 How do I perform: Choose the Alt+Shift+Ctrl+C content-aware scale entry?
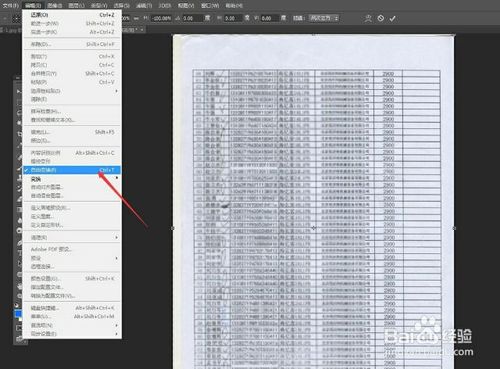click(x=72, y=153)
